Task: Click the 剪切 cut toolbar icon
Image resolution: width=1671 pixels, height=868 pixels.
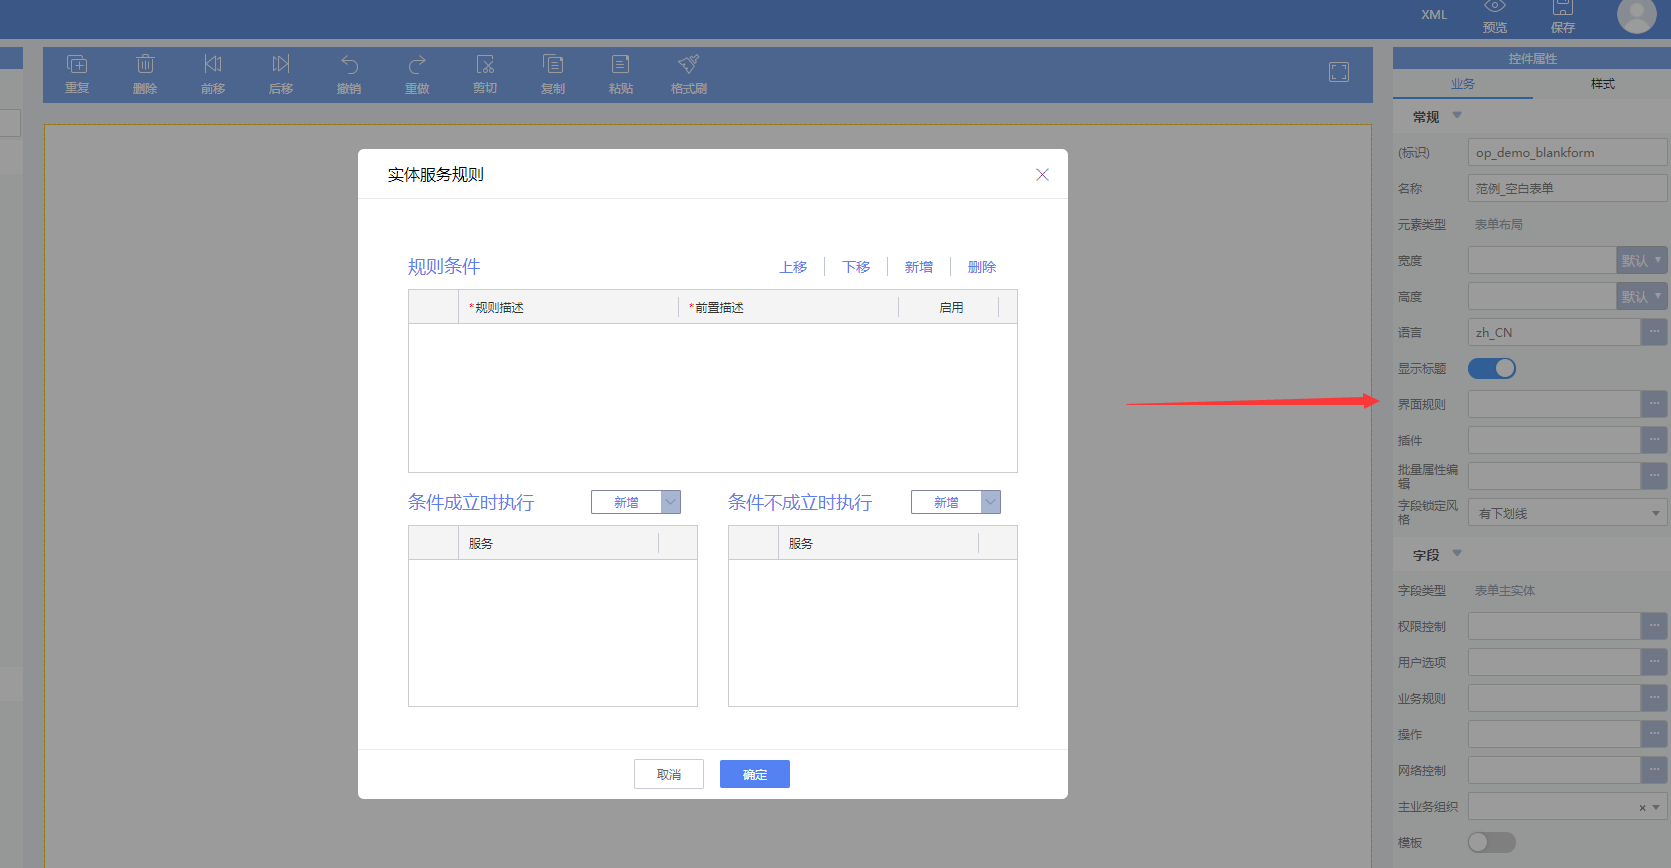Action: point(485,64)
